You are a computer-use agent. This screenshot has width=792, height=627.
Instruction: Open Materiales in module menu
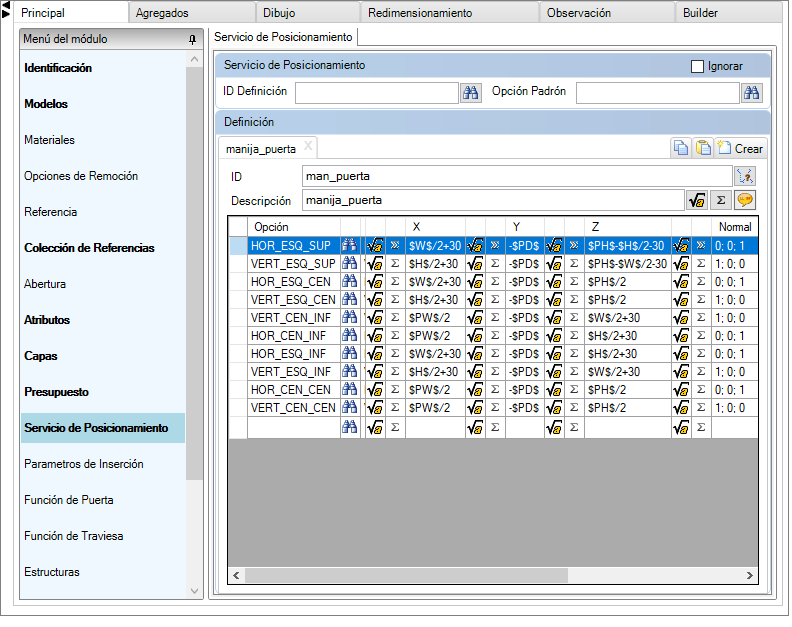(50, 140)
